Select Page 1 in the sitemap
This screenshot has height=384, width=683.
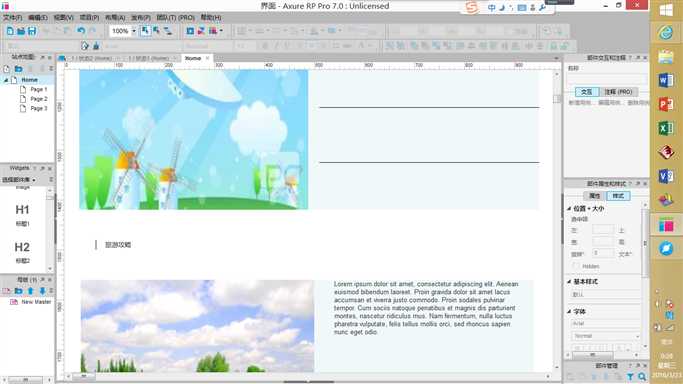pyautogui.click(x=39, y=89)
